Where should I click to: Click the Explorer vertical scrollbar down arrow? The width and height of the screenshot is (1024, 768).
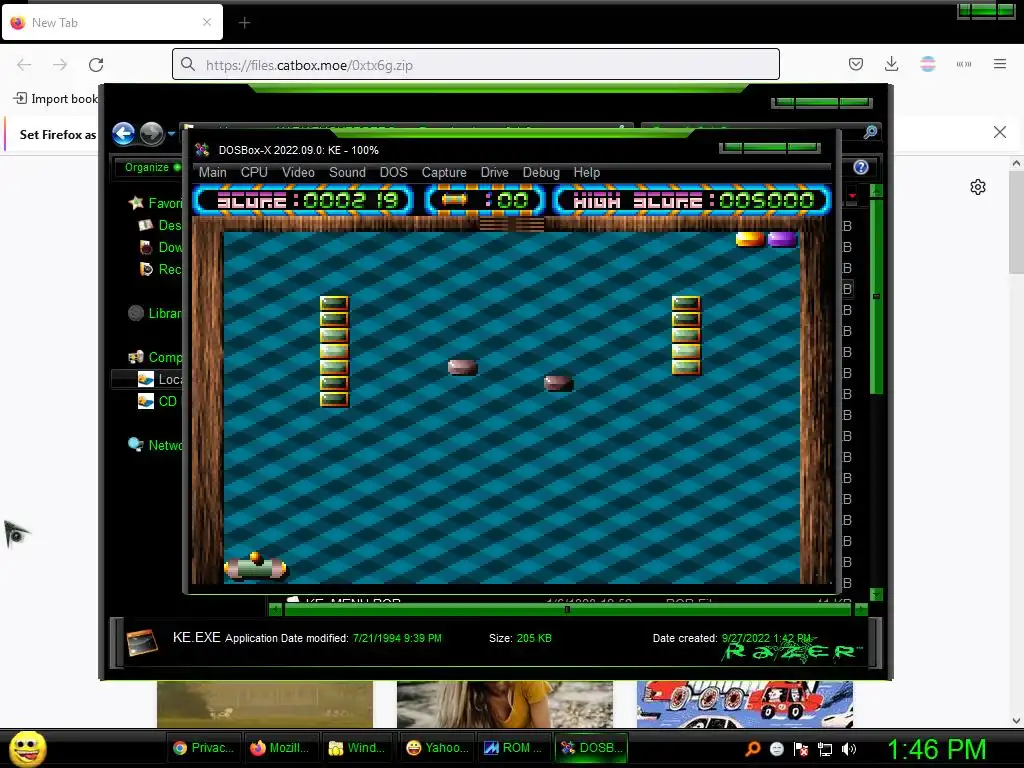[876, 594]
